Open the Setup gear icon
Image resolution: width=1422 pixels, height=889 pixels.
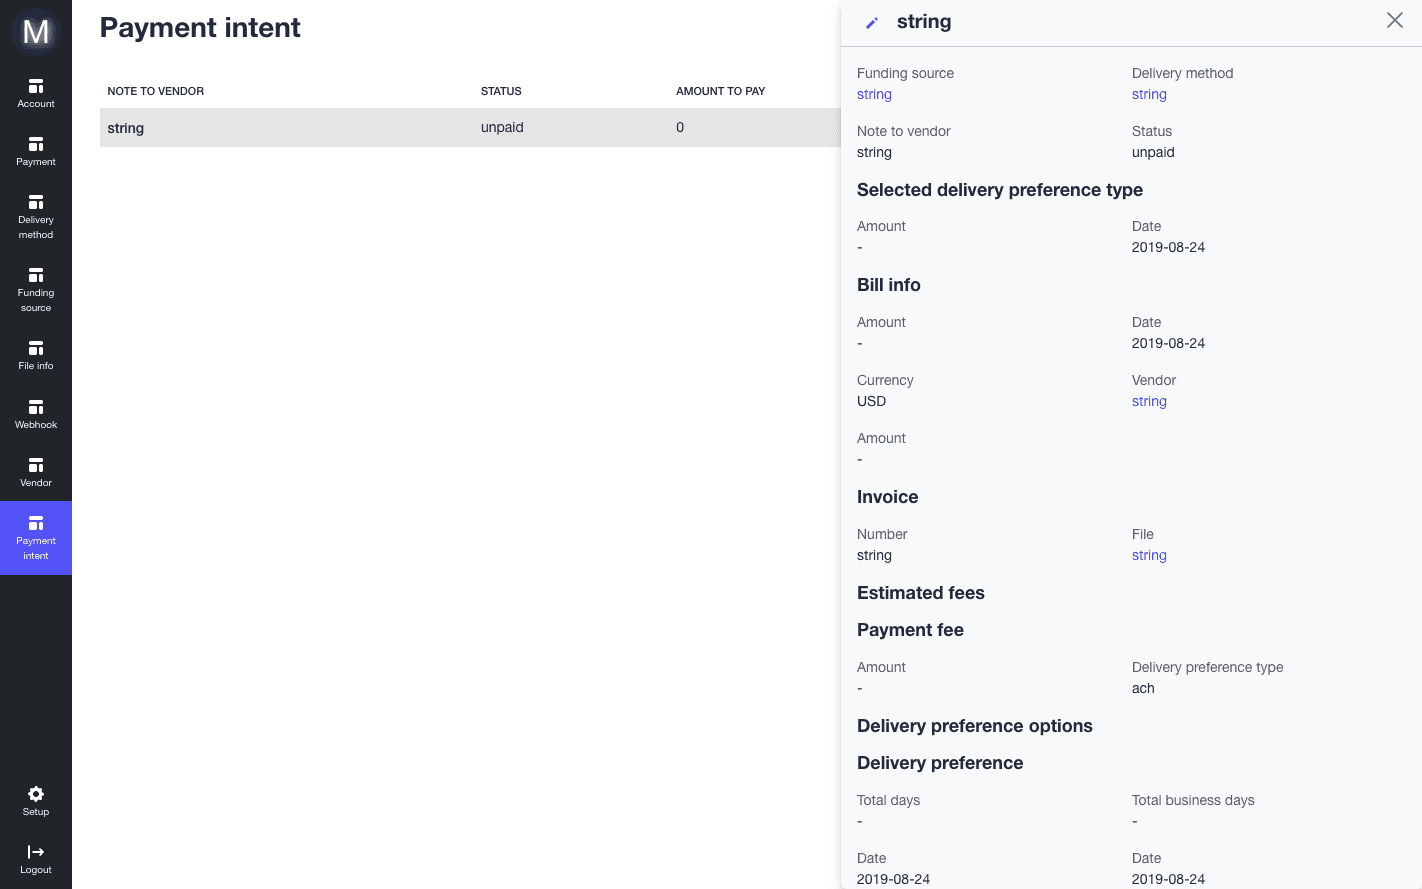[x=35, y=801]
